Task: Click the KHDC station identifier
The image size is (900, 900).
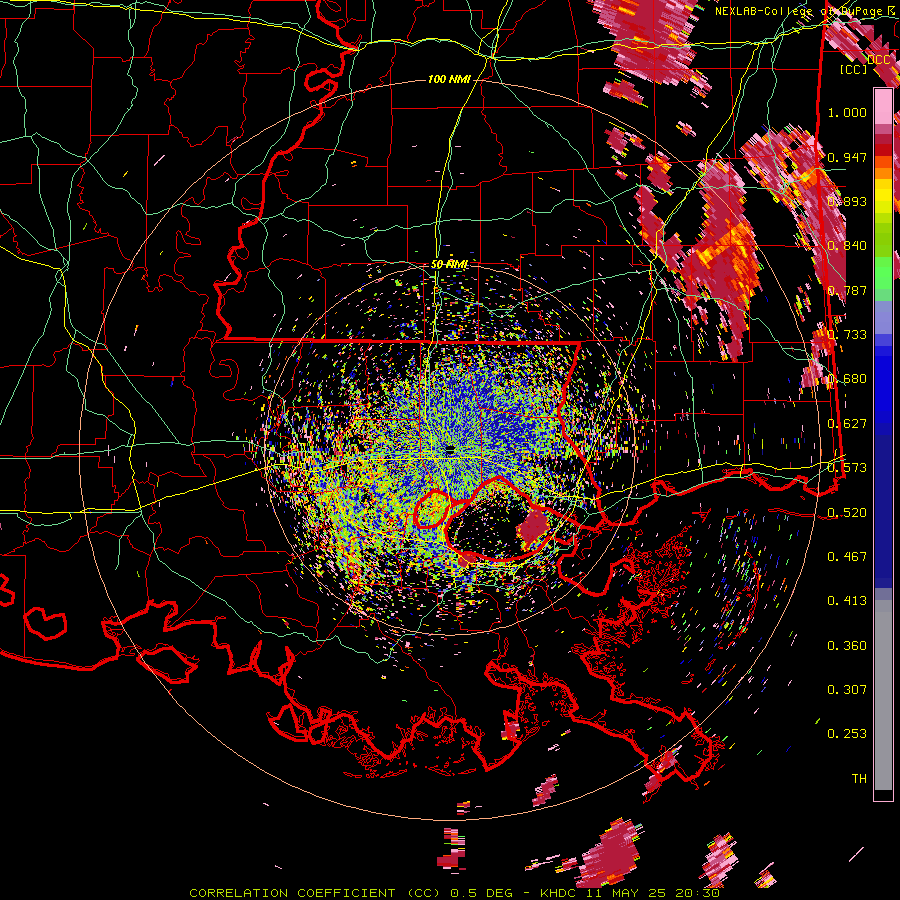Action: coord(560,893)
